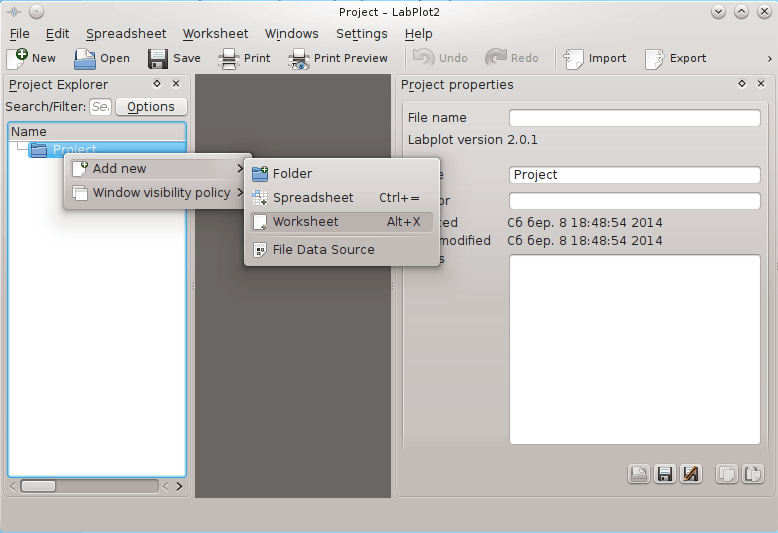Float the Project Explorer panel
This screenshot has height=533, width=778.
[157, 85]
